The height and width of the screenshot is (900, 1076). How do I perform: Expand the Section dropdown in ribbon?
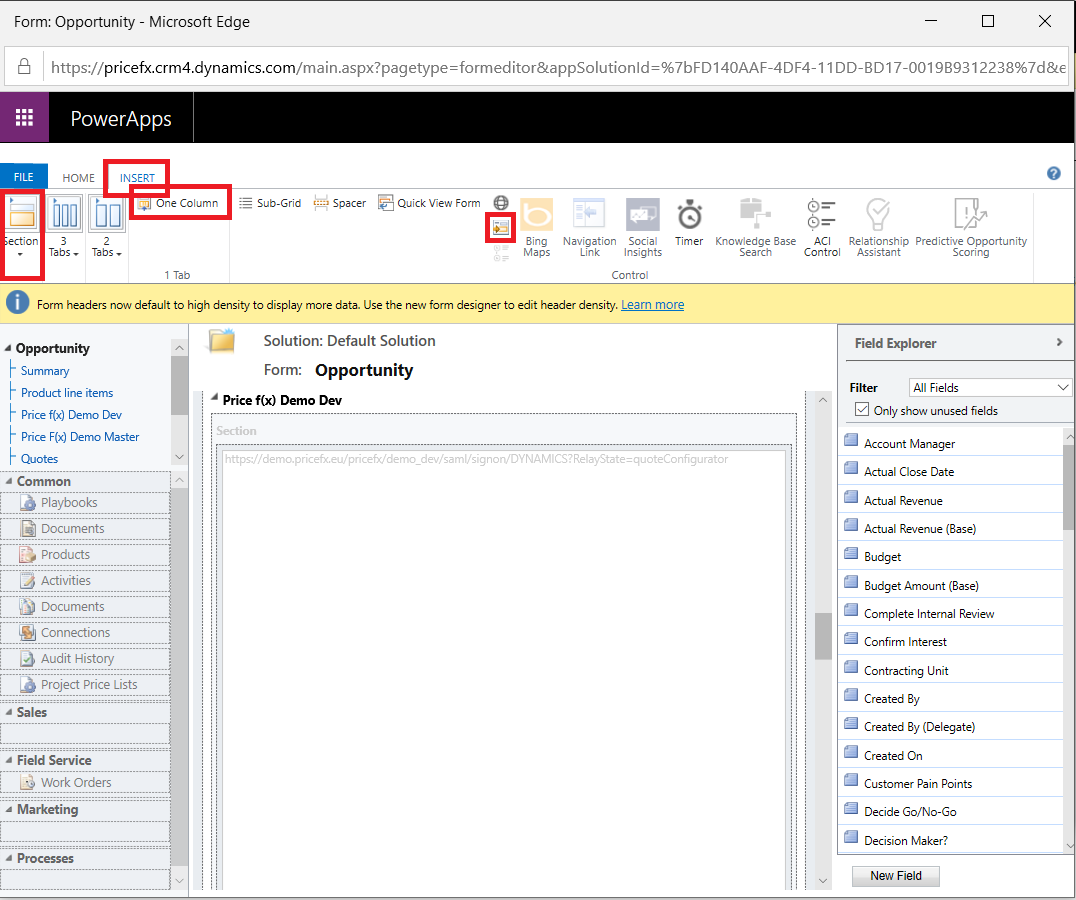point(20,254)
